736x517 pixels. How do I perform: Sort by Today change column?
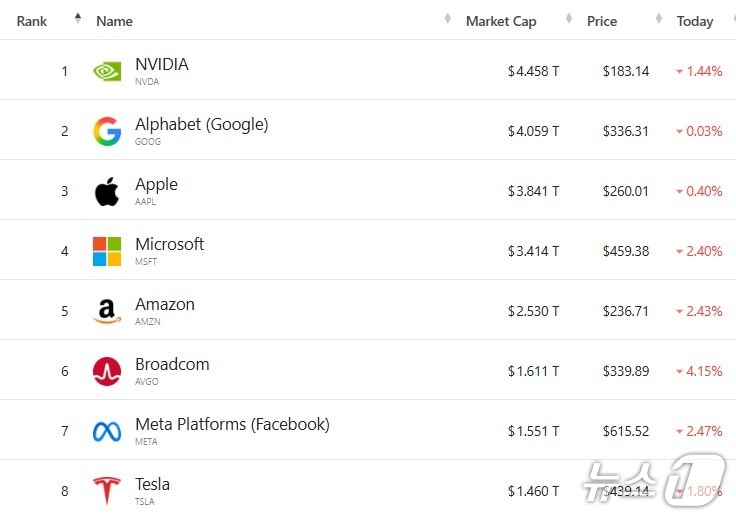click(x=695, y=21)
